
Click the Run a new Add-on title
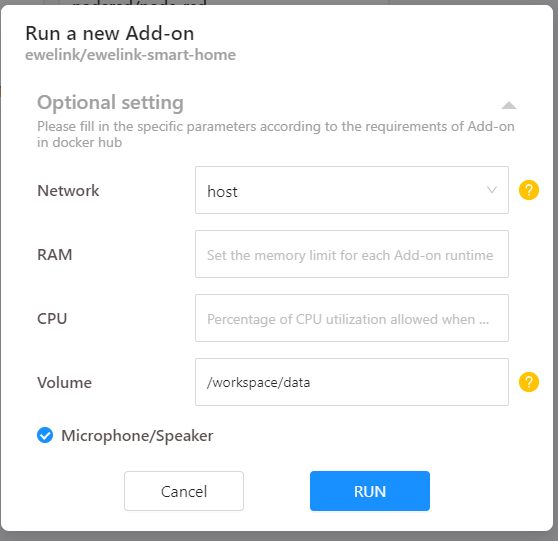(110, 33)
